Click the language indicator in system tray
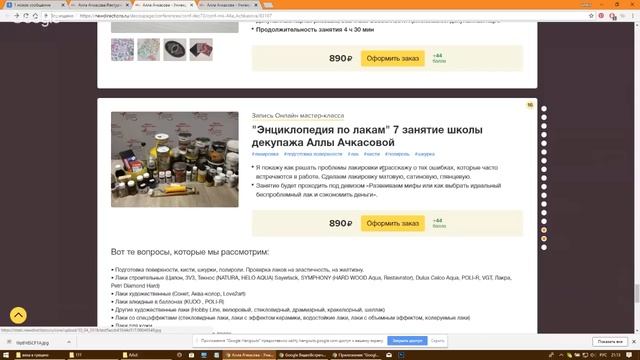The width and height of the screenshot is (640, 360). pyautogui.click(x=603, y=355)
